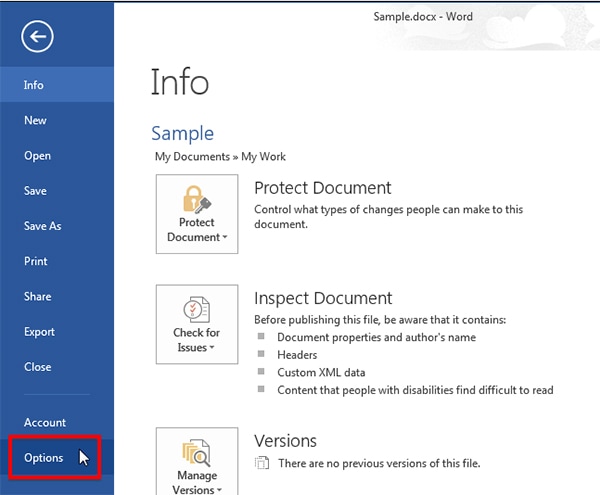Choose Open from the File menu
This screenshot has height=495, width=600.
(57, 156)
